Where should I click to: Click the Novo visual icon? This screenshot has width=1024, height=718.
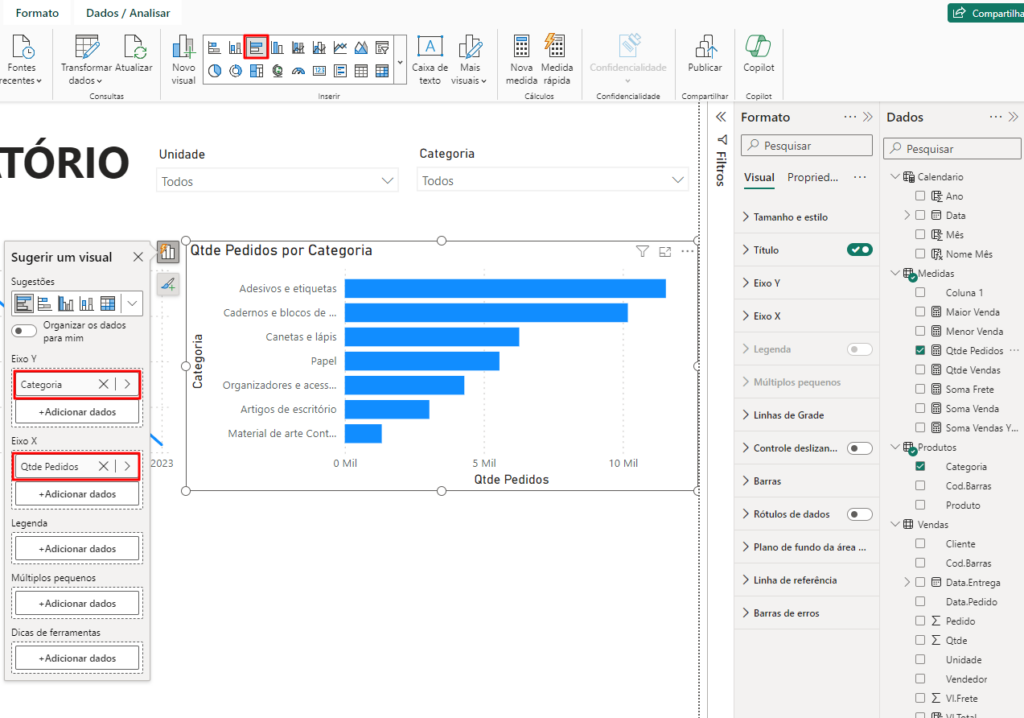[x=183, y=47]
